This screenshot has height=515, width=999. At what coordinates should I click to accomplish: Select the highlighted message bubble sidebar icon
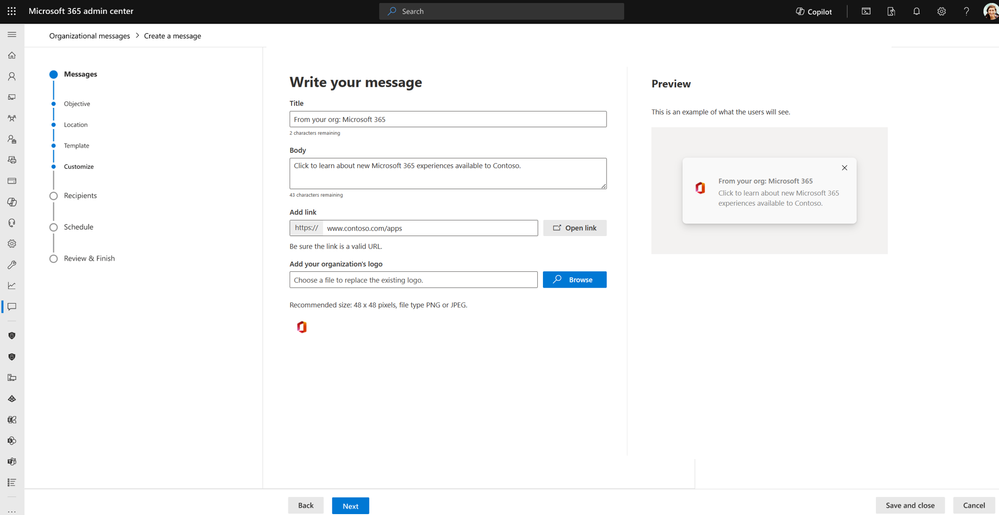click(11, 307)
